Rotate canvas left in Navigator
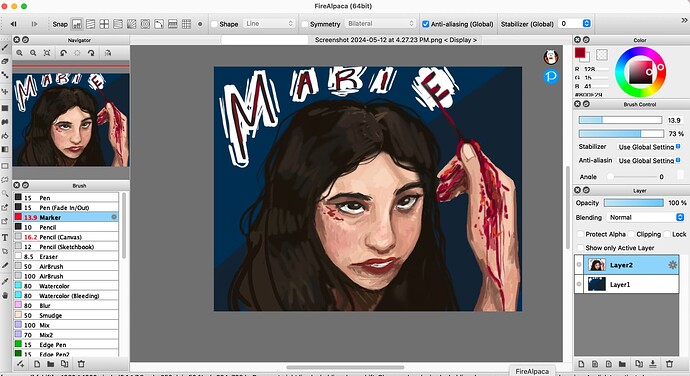Viewport: 690px width, 376px height. click(63, 53)
